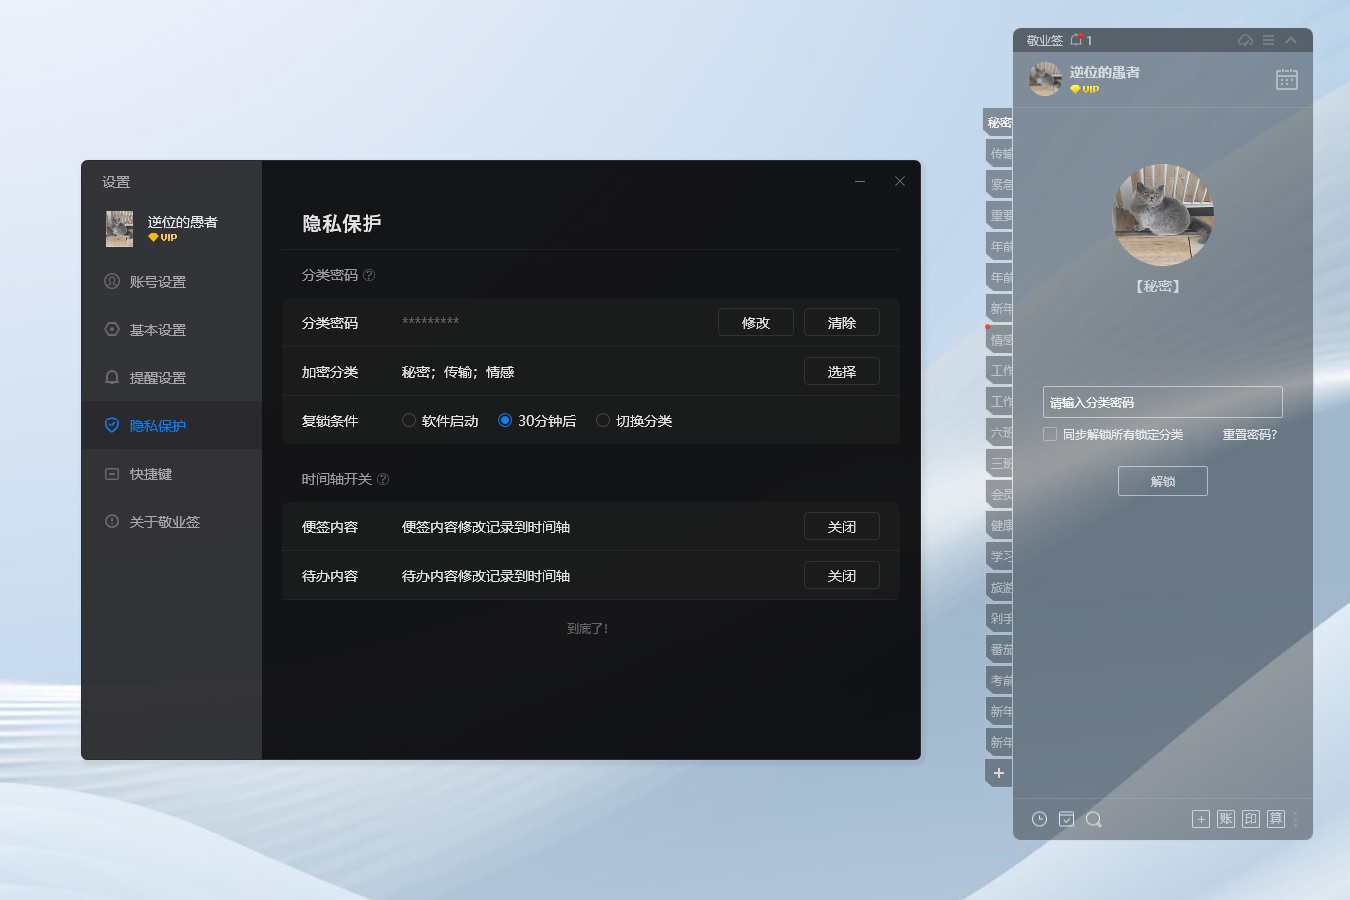The height and width of the screenshot is (900, 1350).
Task: Enable 同步解锁所有锁定分类 checkbox
Action: 1049,434
